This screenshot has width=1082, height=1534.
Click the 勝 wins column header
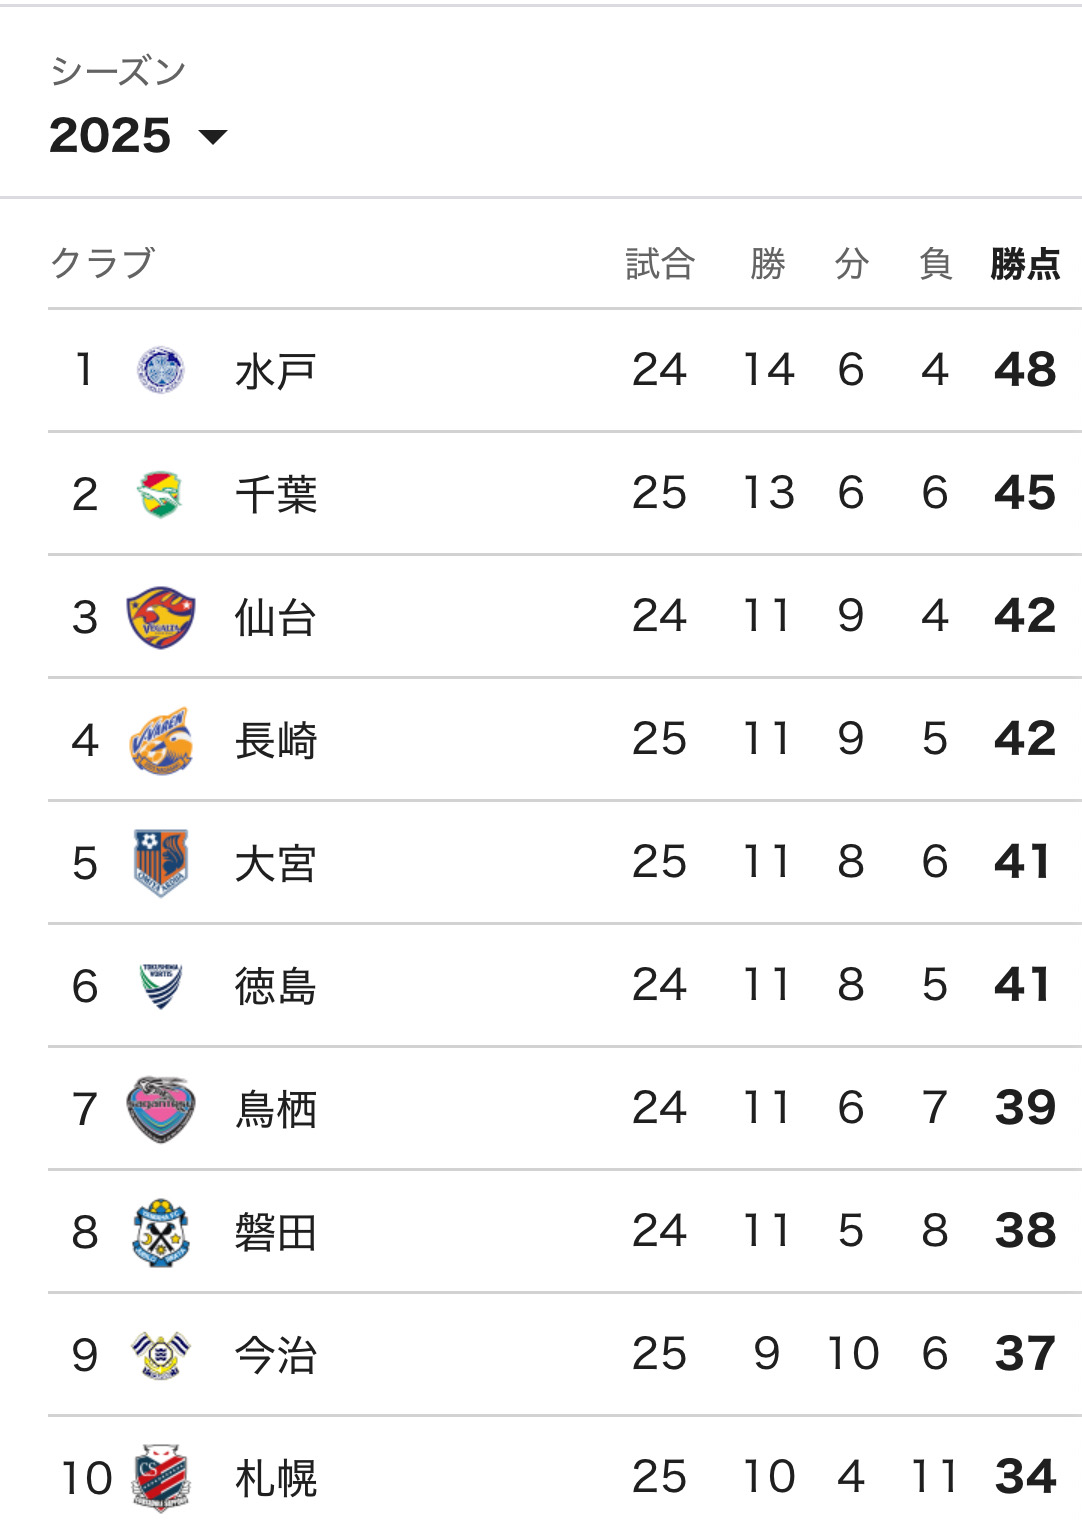coord(768,264)
